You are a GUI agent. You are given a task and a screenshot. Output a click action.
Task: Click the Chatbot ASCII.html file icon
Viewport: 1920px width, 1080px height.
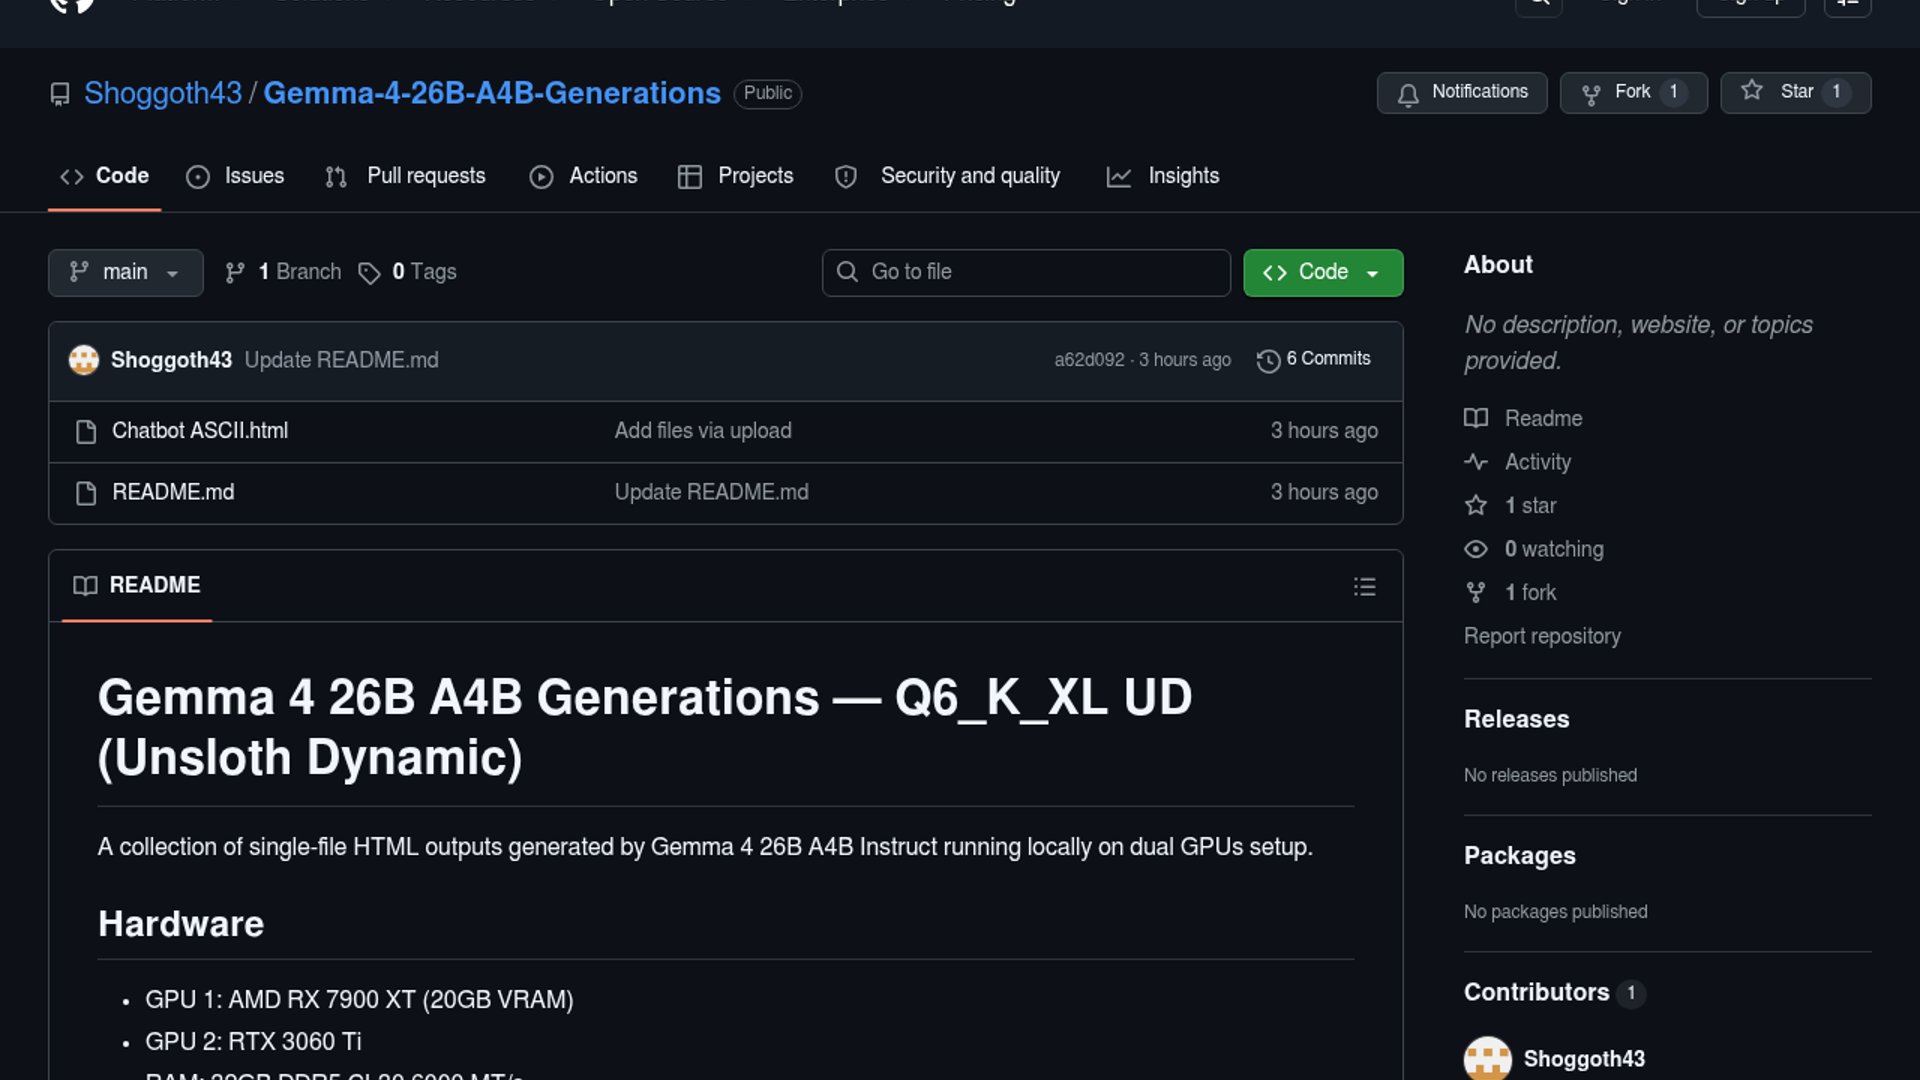(x=86, y=432)
